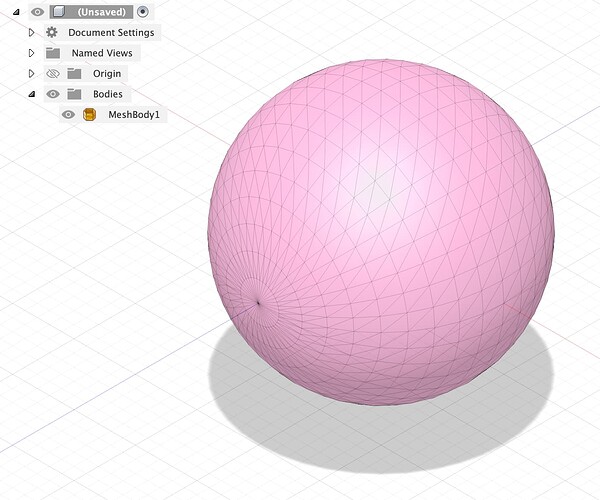Expand the Origin folder
The width and height of the screenshot is (600, 500).
32,73
